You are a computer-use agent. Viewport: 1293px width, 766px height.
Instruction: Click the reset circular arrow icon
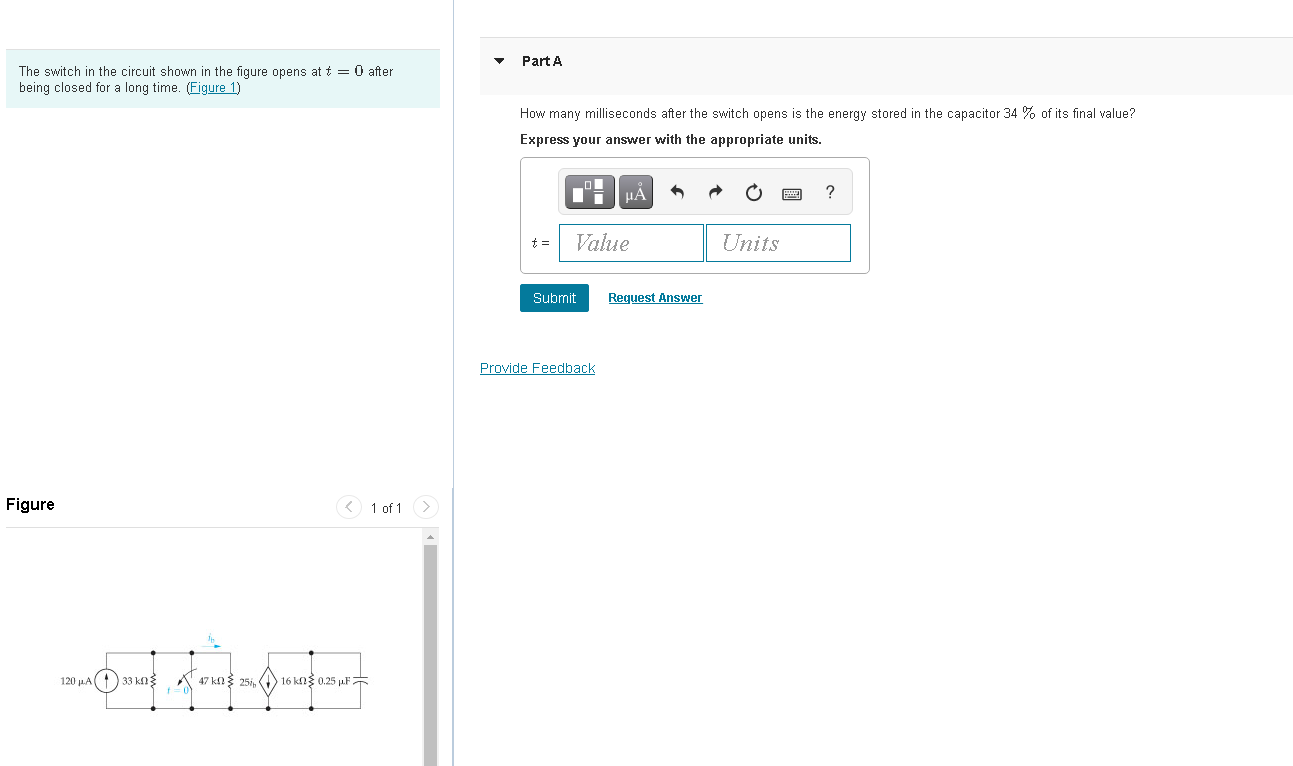[754, 192]
